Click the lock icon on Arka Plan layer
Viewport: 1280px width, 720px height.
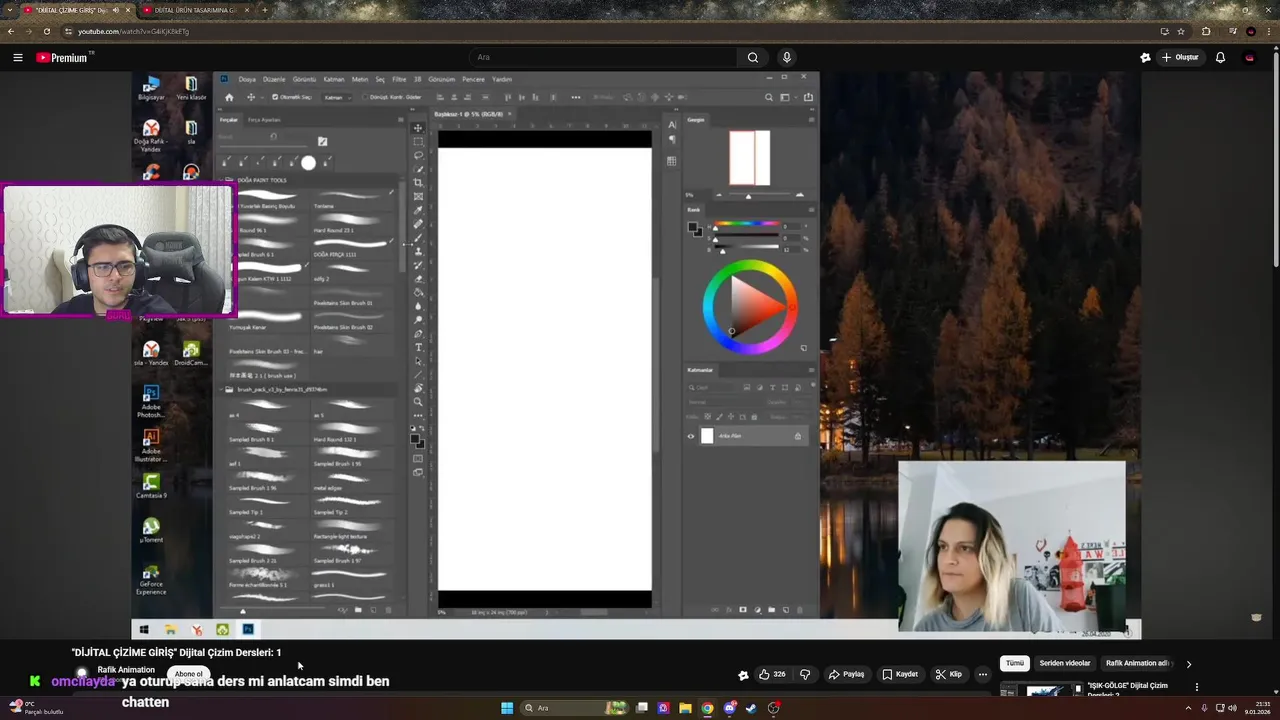[798, 436]
